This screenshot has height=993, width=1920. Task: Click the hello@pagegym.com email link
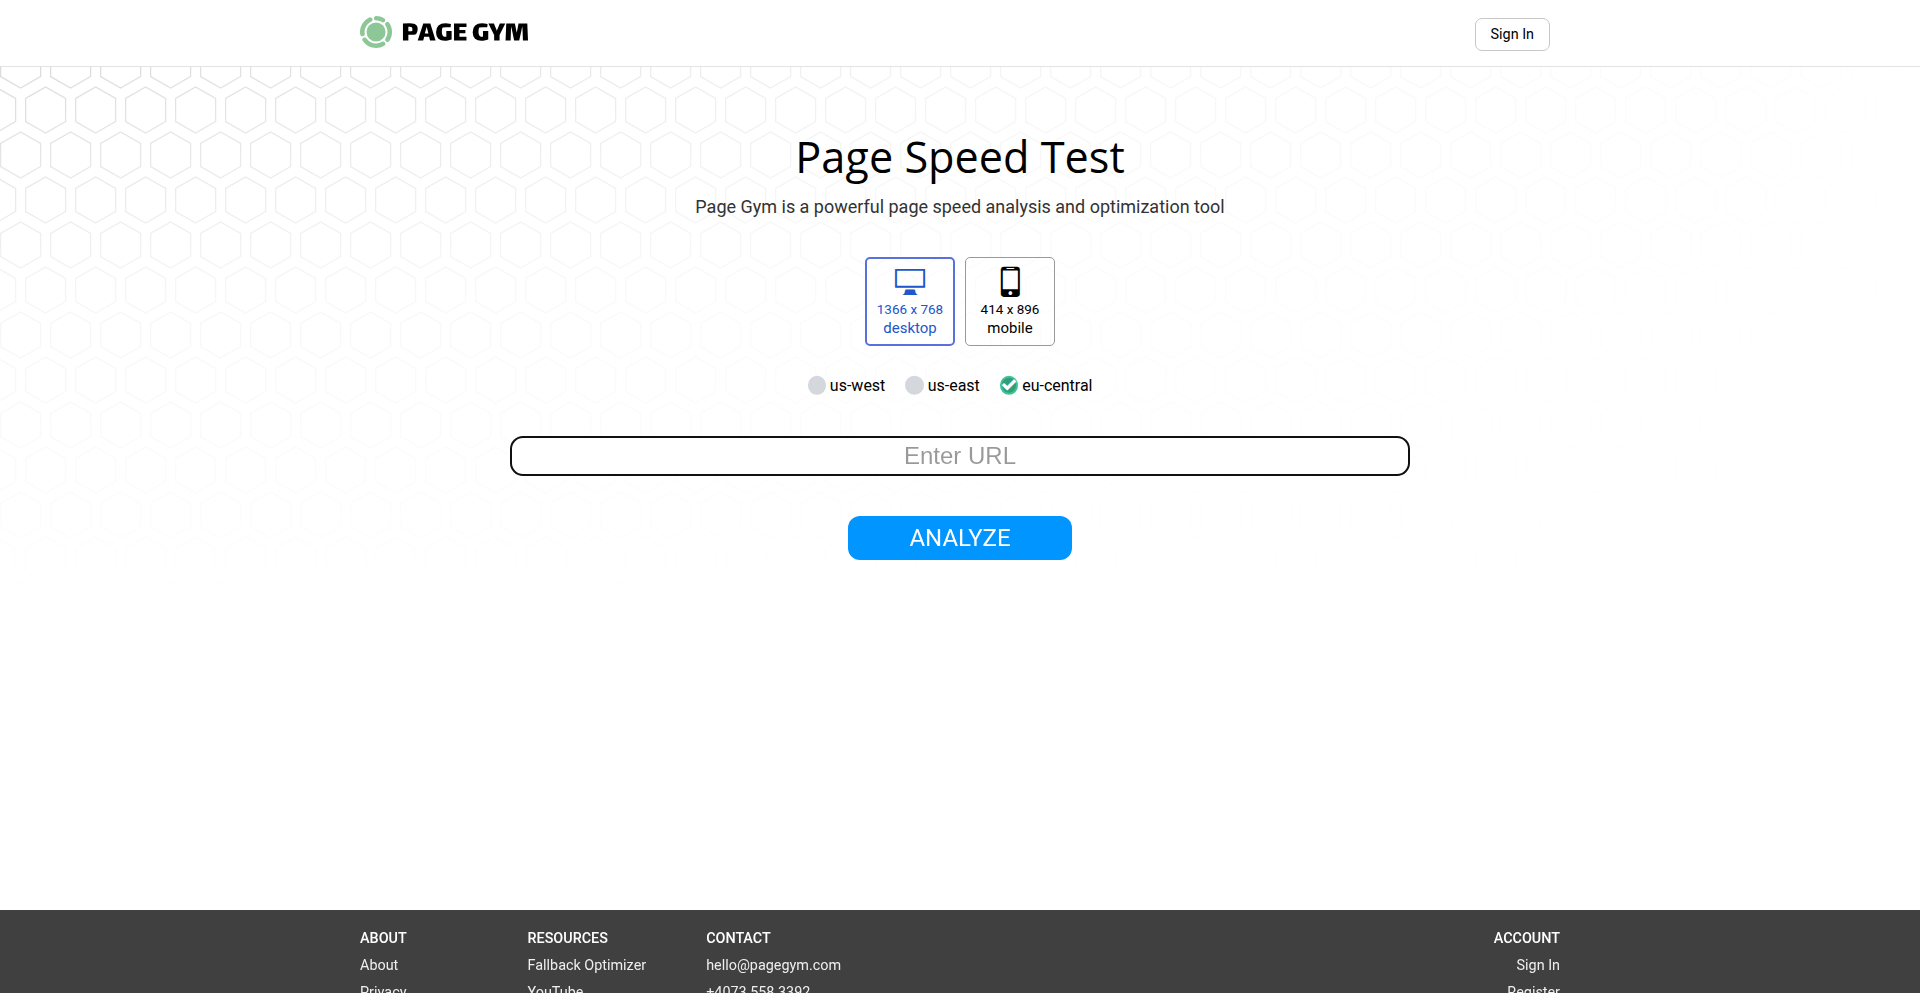[x=773, y=965]
